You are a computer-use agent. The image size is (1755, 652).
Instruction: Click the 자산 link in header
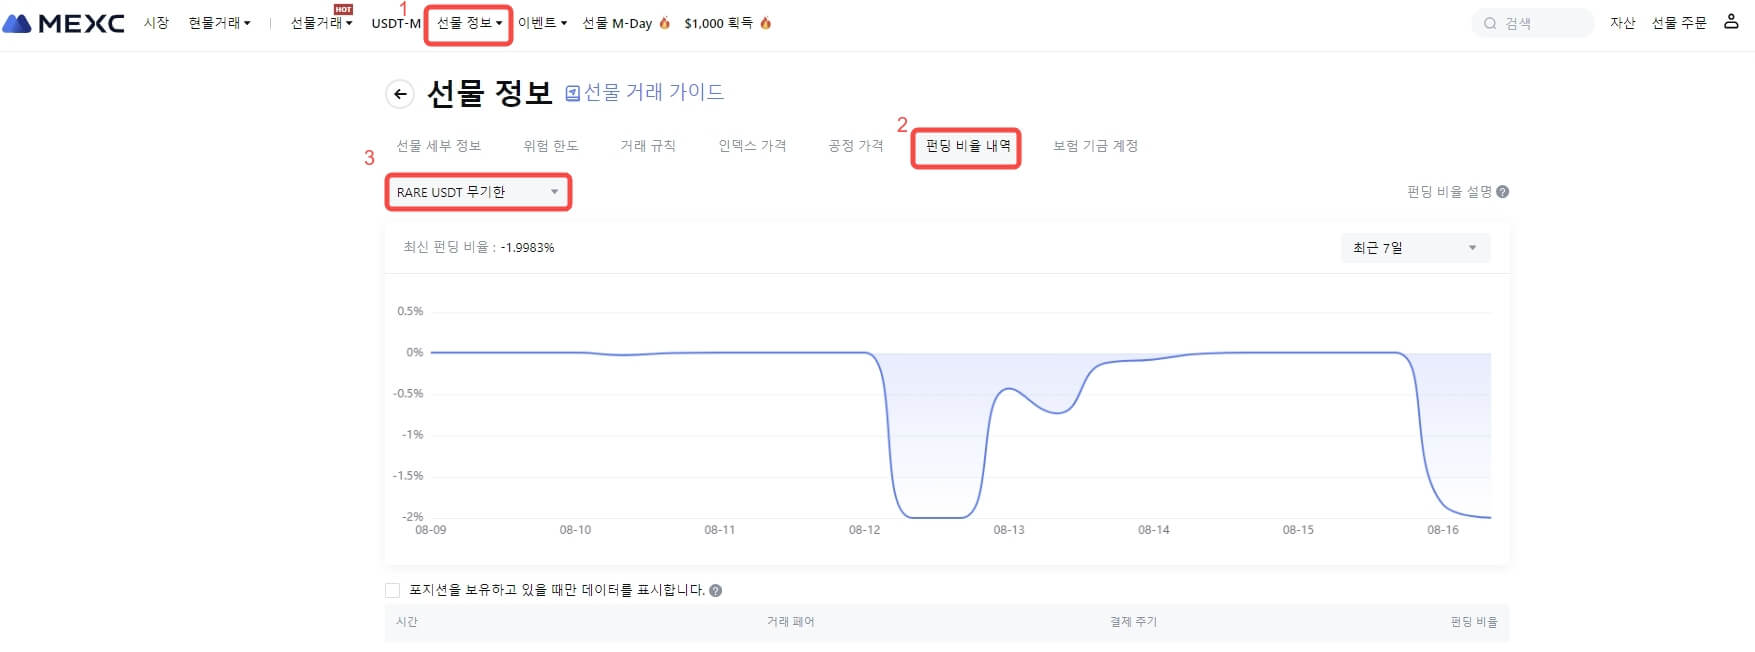(1622, 23)
